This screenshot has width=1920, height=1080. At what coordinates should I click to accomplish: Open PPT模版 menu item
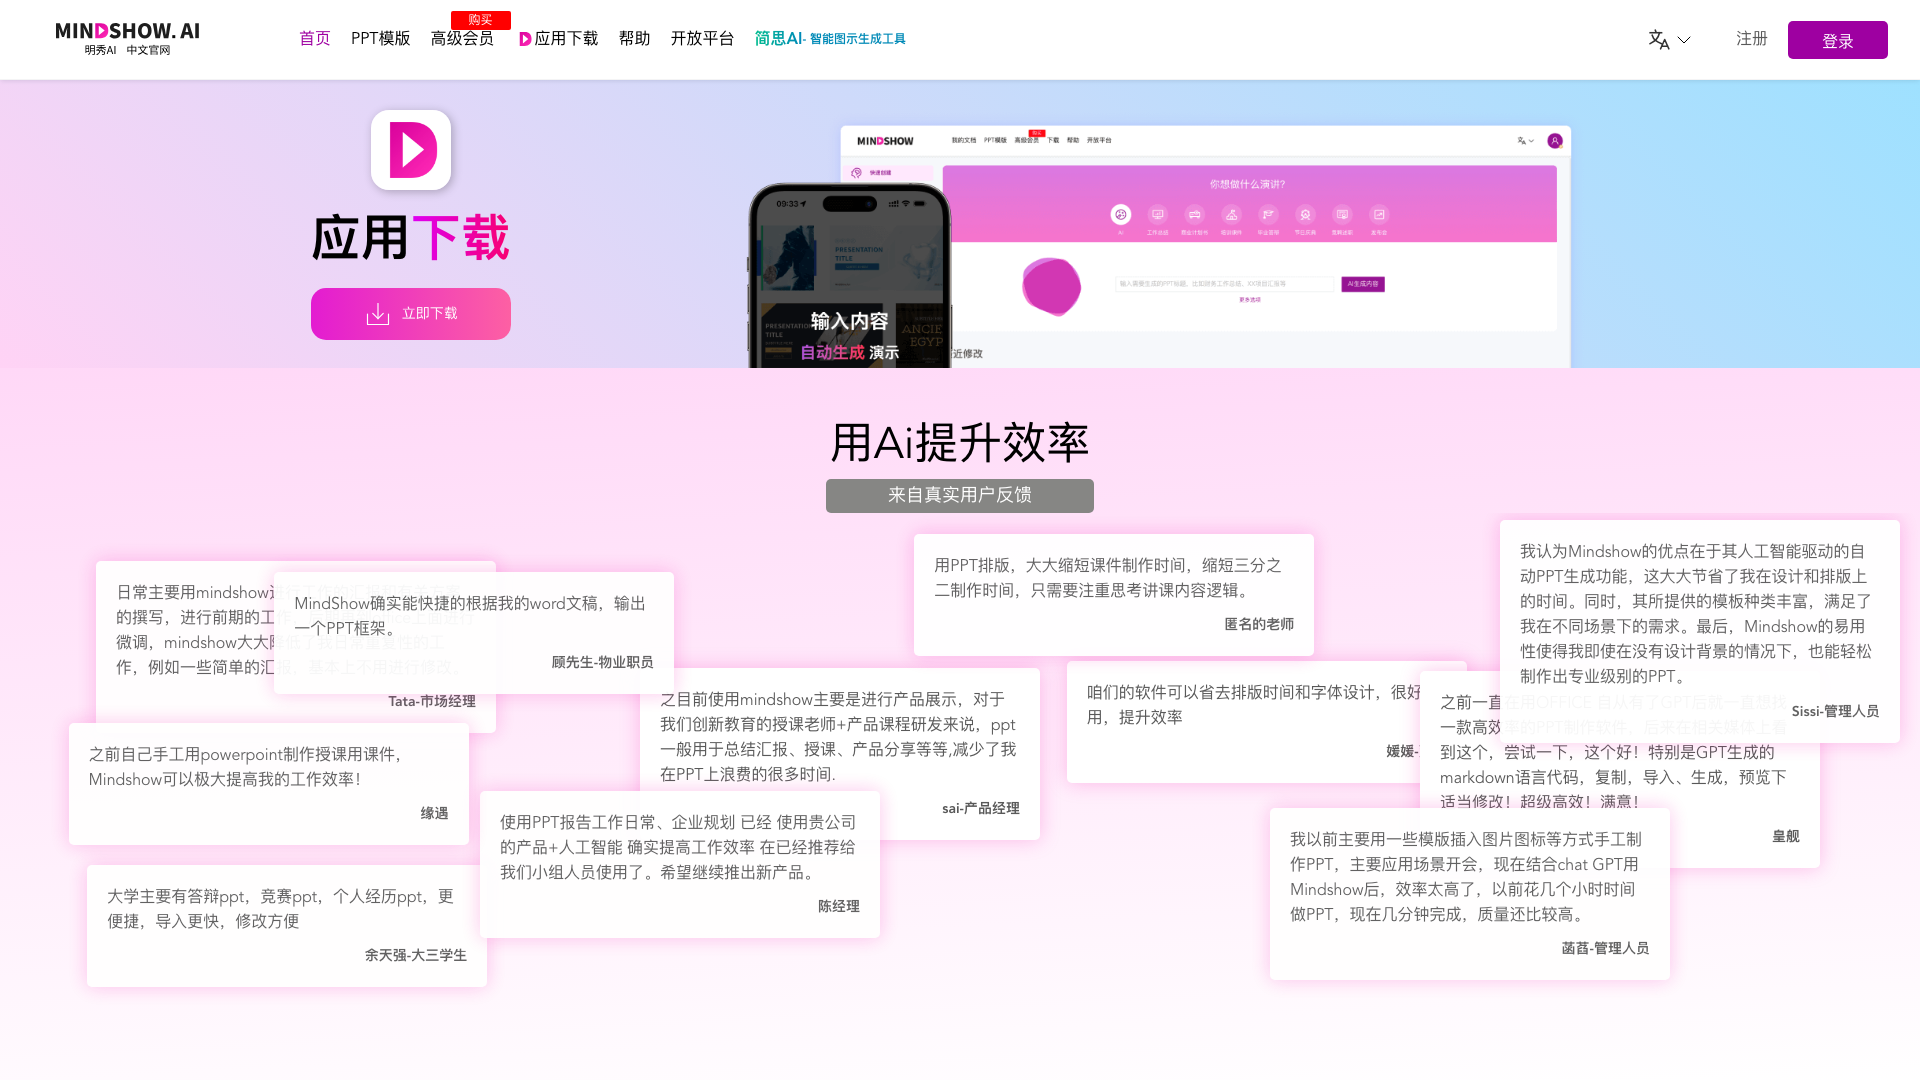(x=380, y=38)
